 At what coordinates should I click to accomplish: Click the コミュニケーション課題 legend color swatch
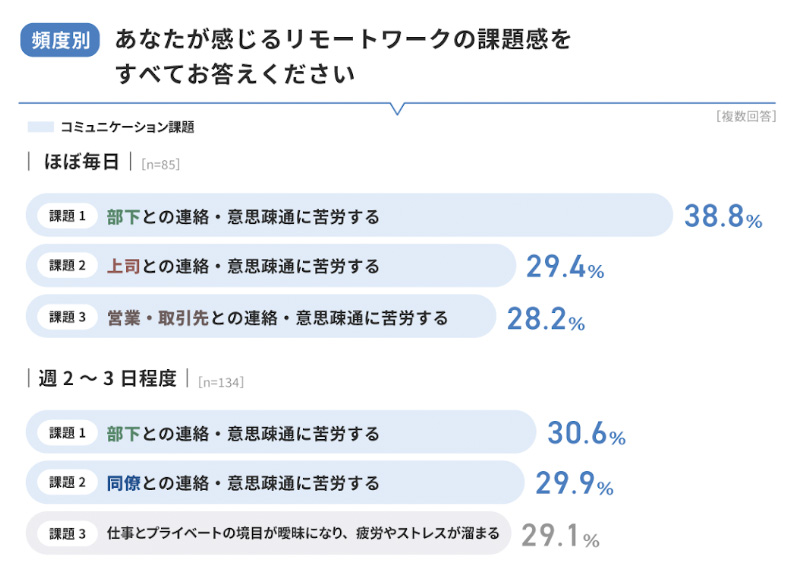point(40,127)
